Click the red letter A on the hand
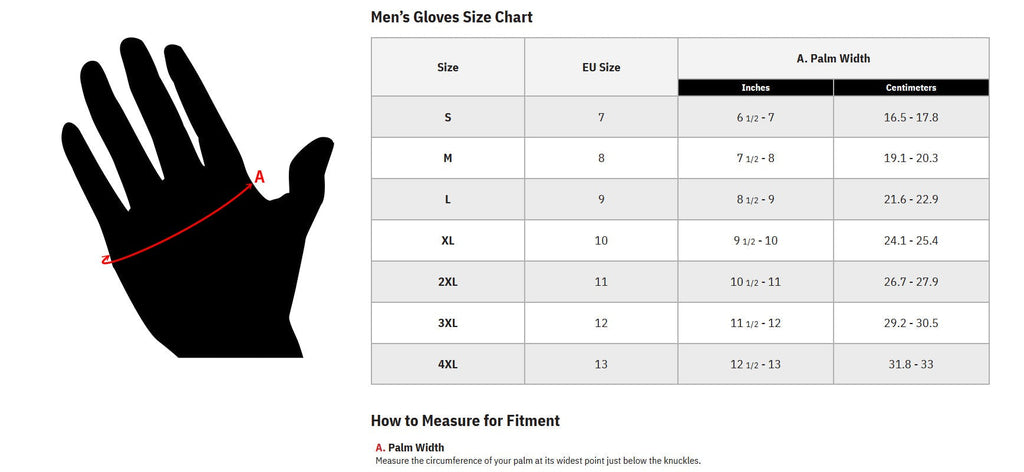The width and height of the screenshot is (1024, 472). [x=259, y=177]
